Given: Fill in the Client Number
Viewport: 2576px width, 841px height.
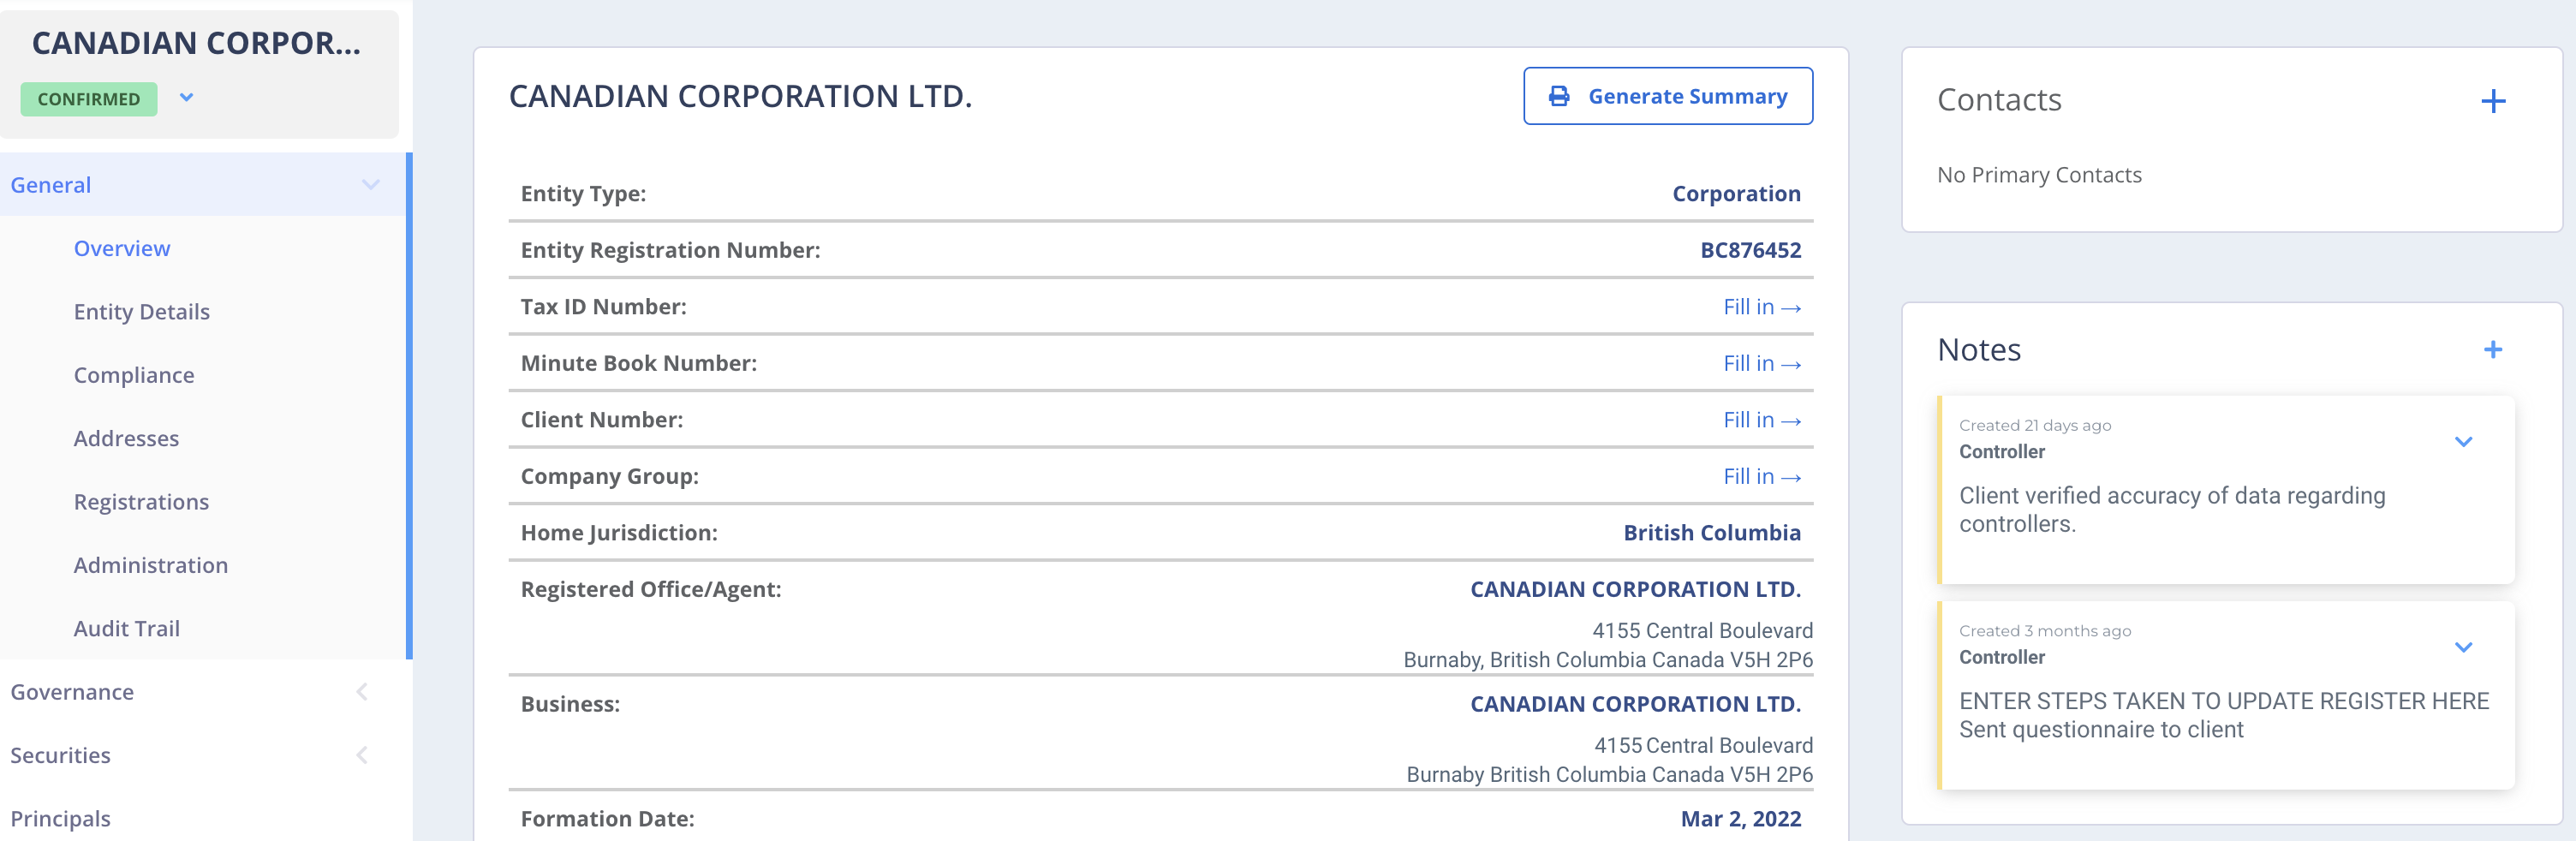Looking at the screenshot, I should 1761,420.
